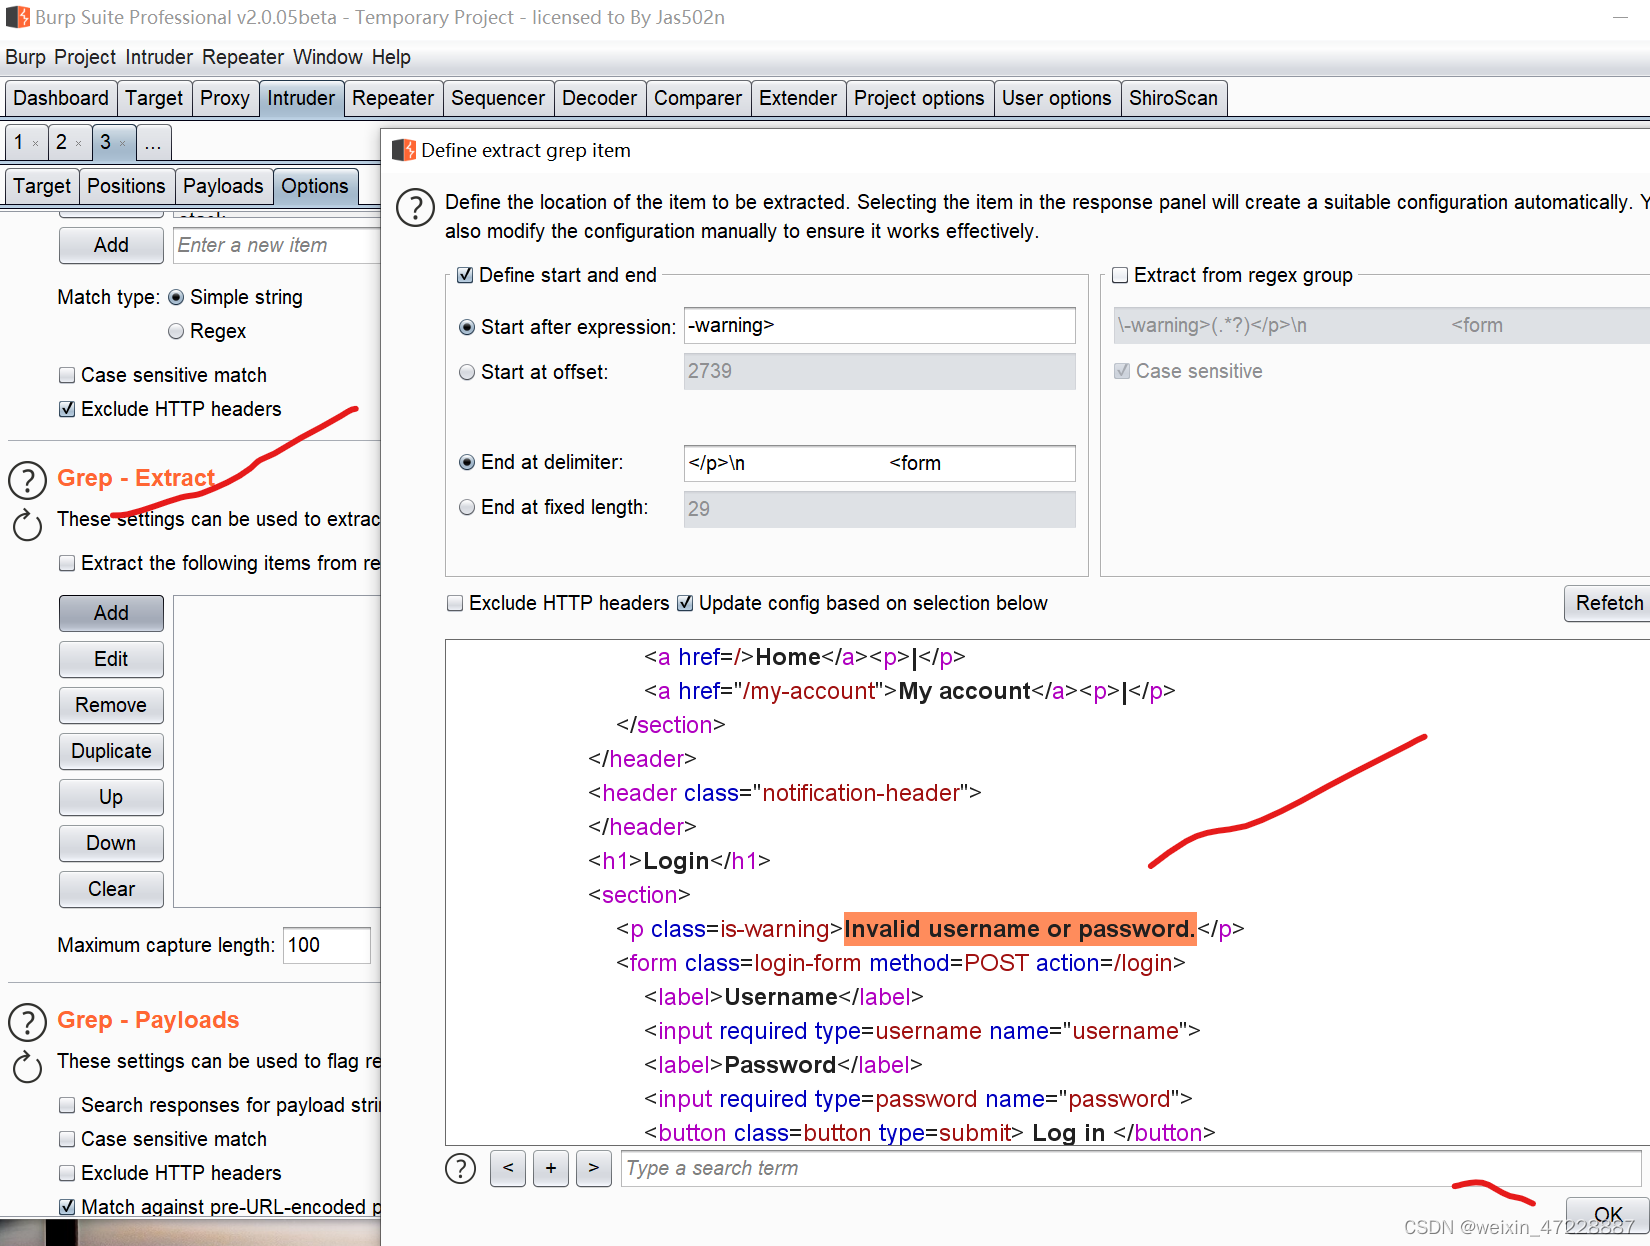Click the Remove button
This screenshot has width=1650, height=1246.
[x=111, y=705]
